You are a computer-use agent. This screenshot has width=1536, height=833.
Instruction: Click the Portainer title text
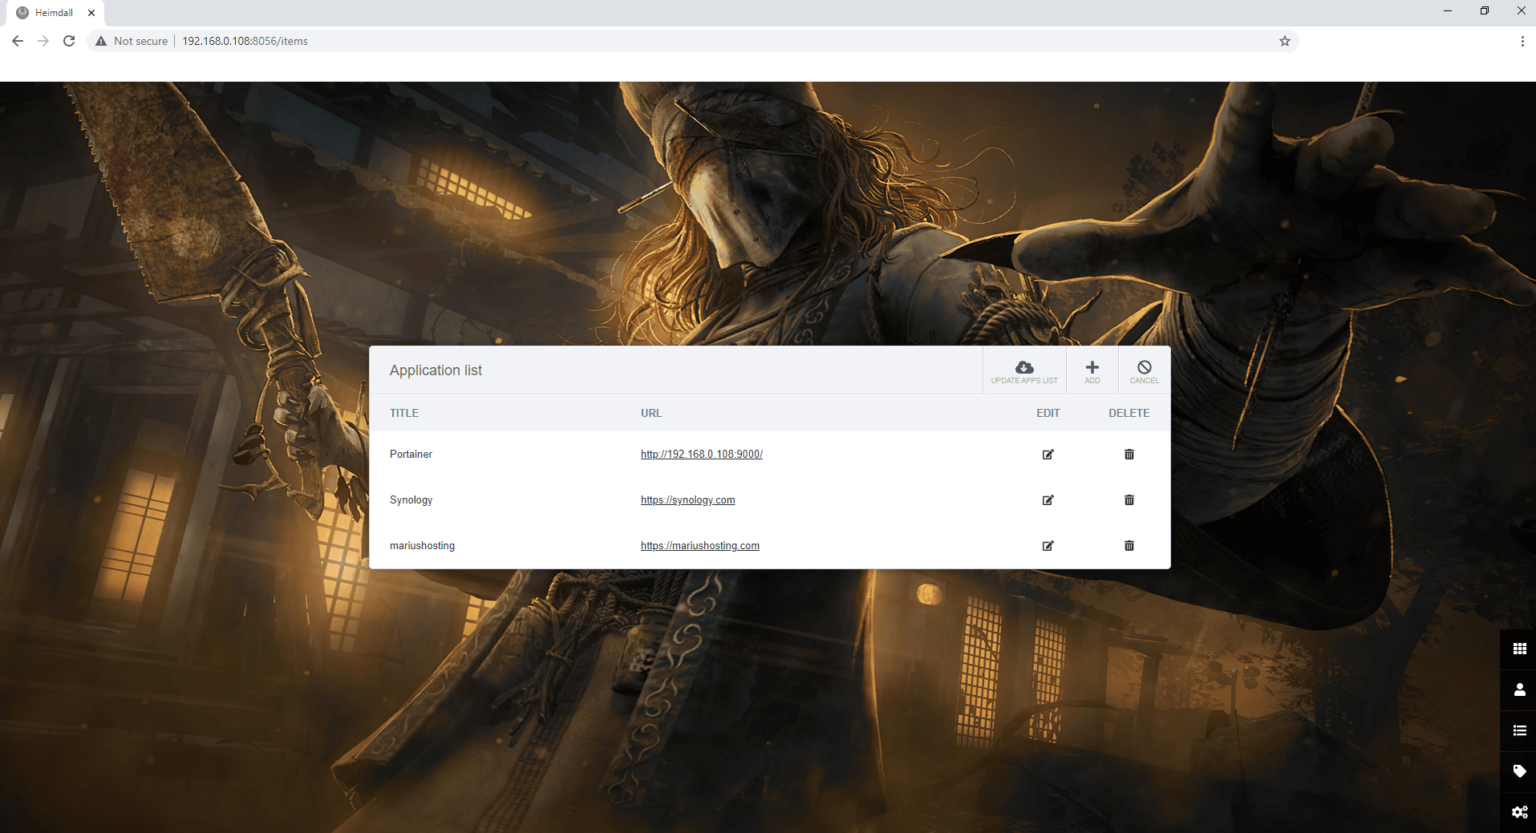411,454
